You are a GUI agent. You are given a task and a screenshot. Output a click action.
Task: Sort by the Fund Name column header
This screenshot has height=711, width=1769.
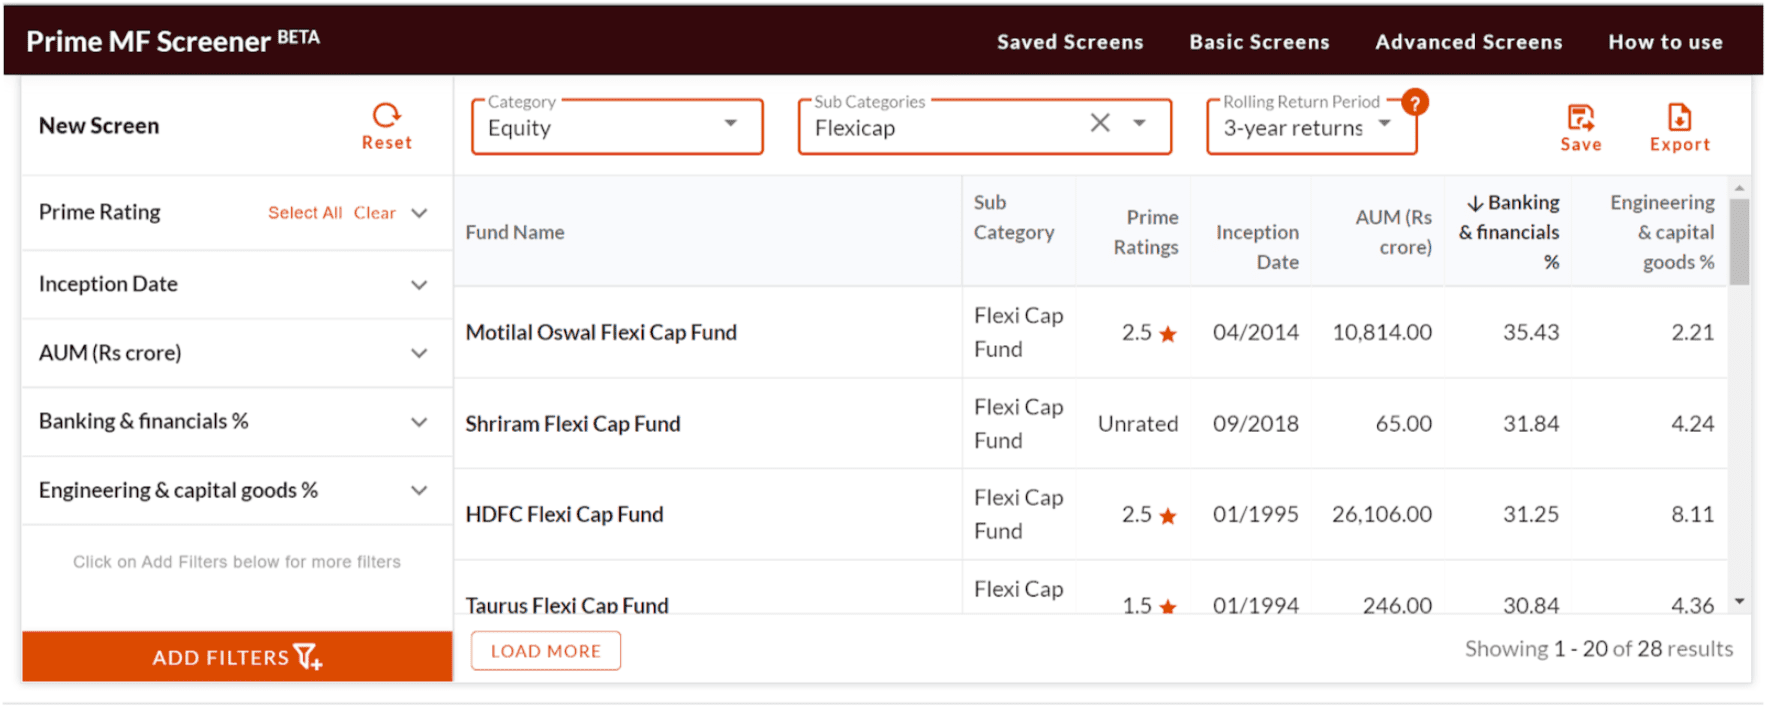[x=515, y=232]
